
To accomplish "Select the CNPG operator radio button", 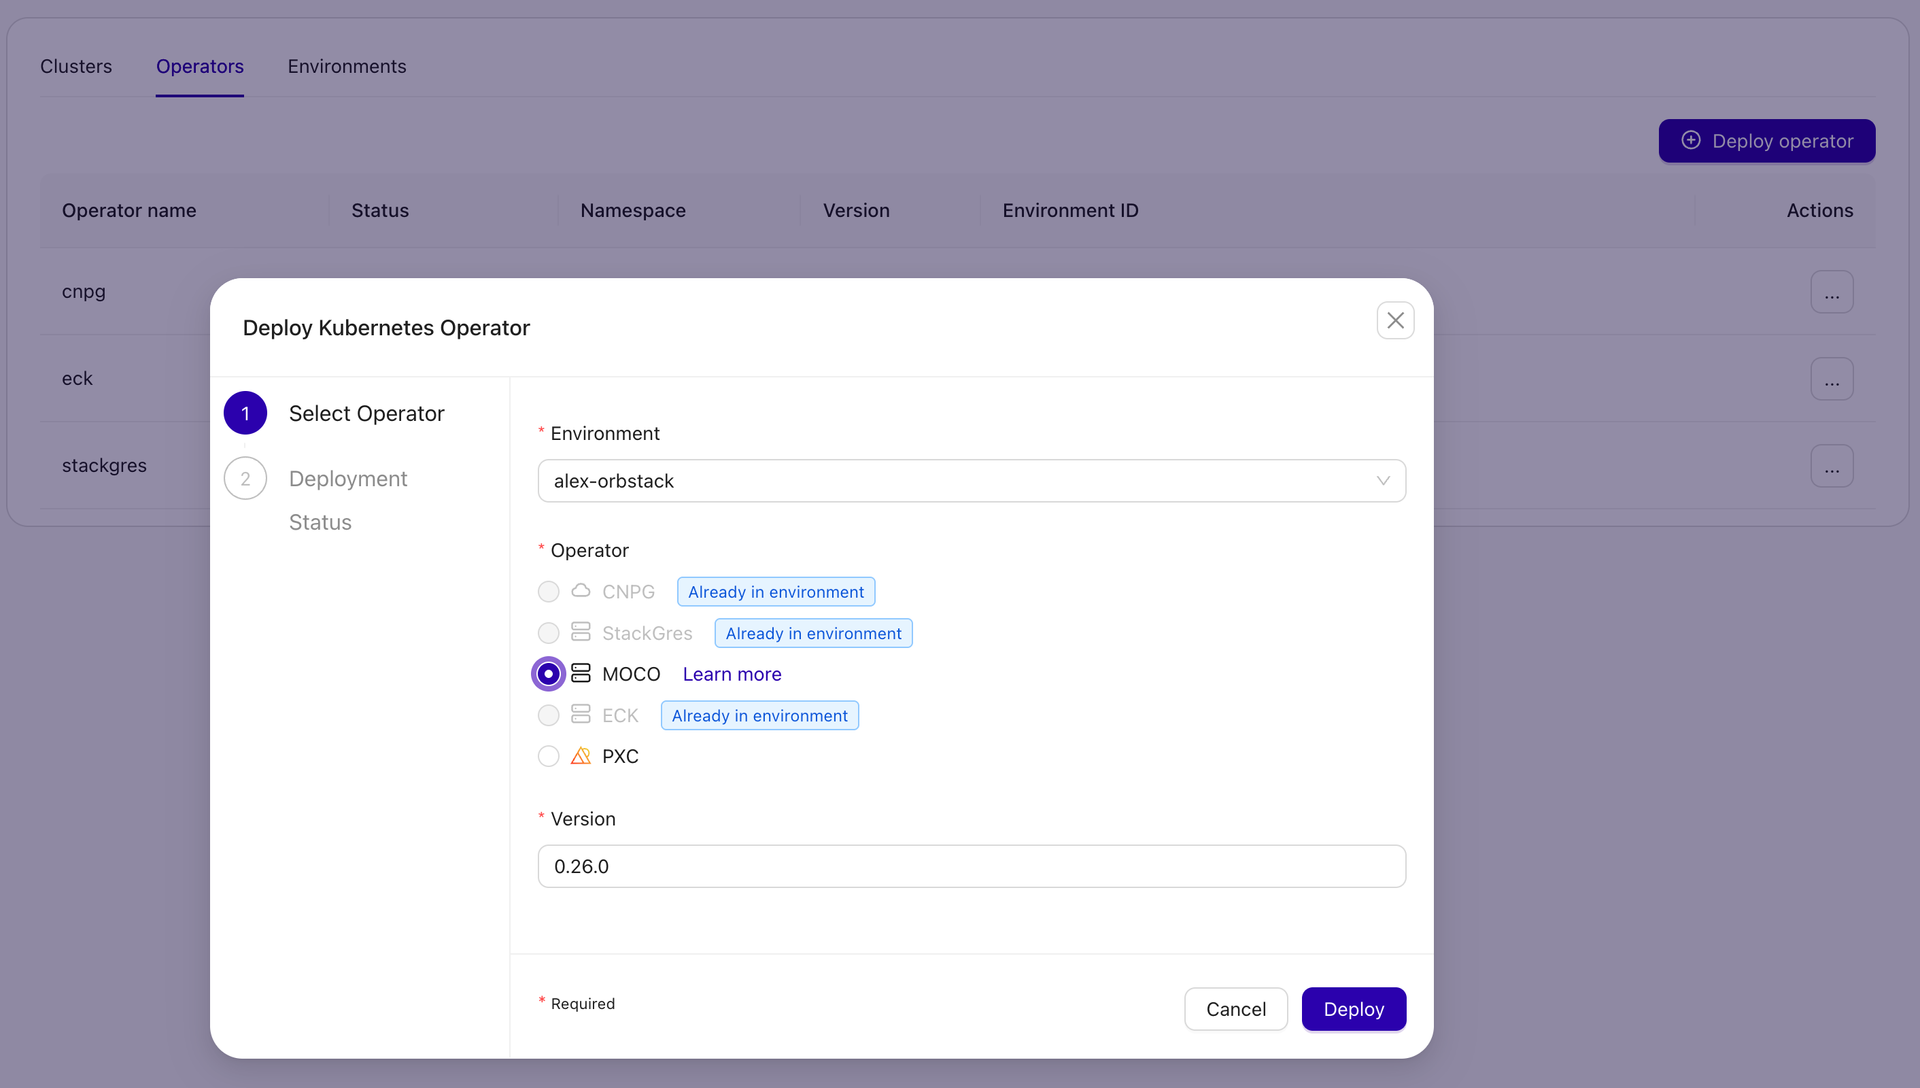I will coord(548,591).
